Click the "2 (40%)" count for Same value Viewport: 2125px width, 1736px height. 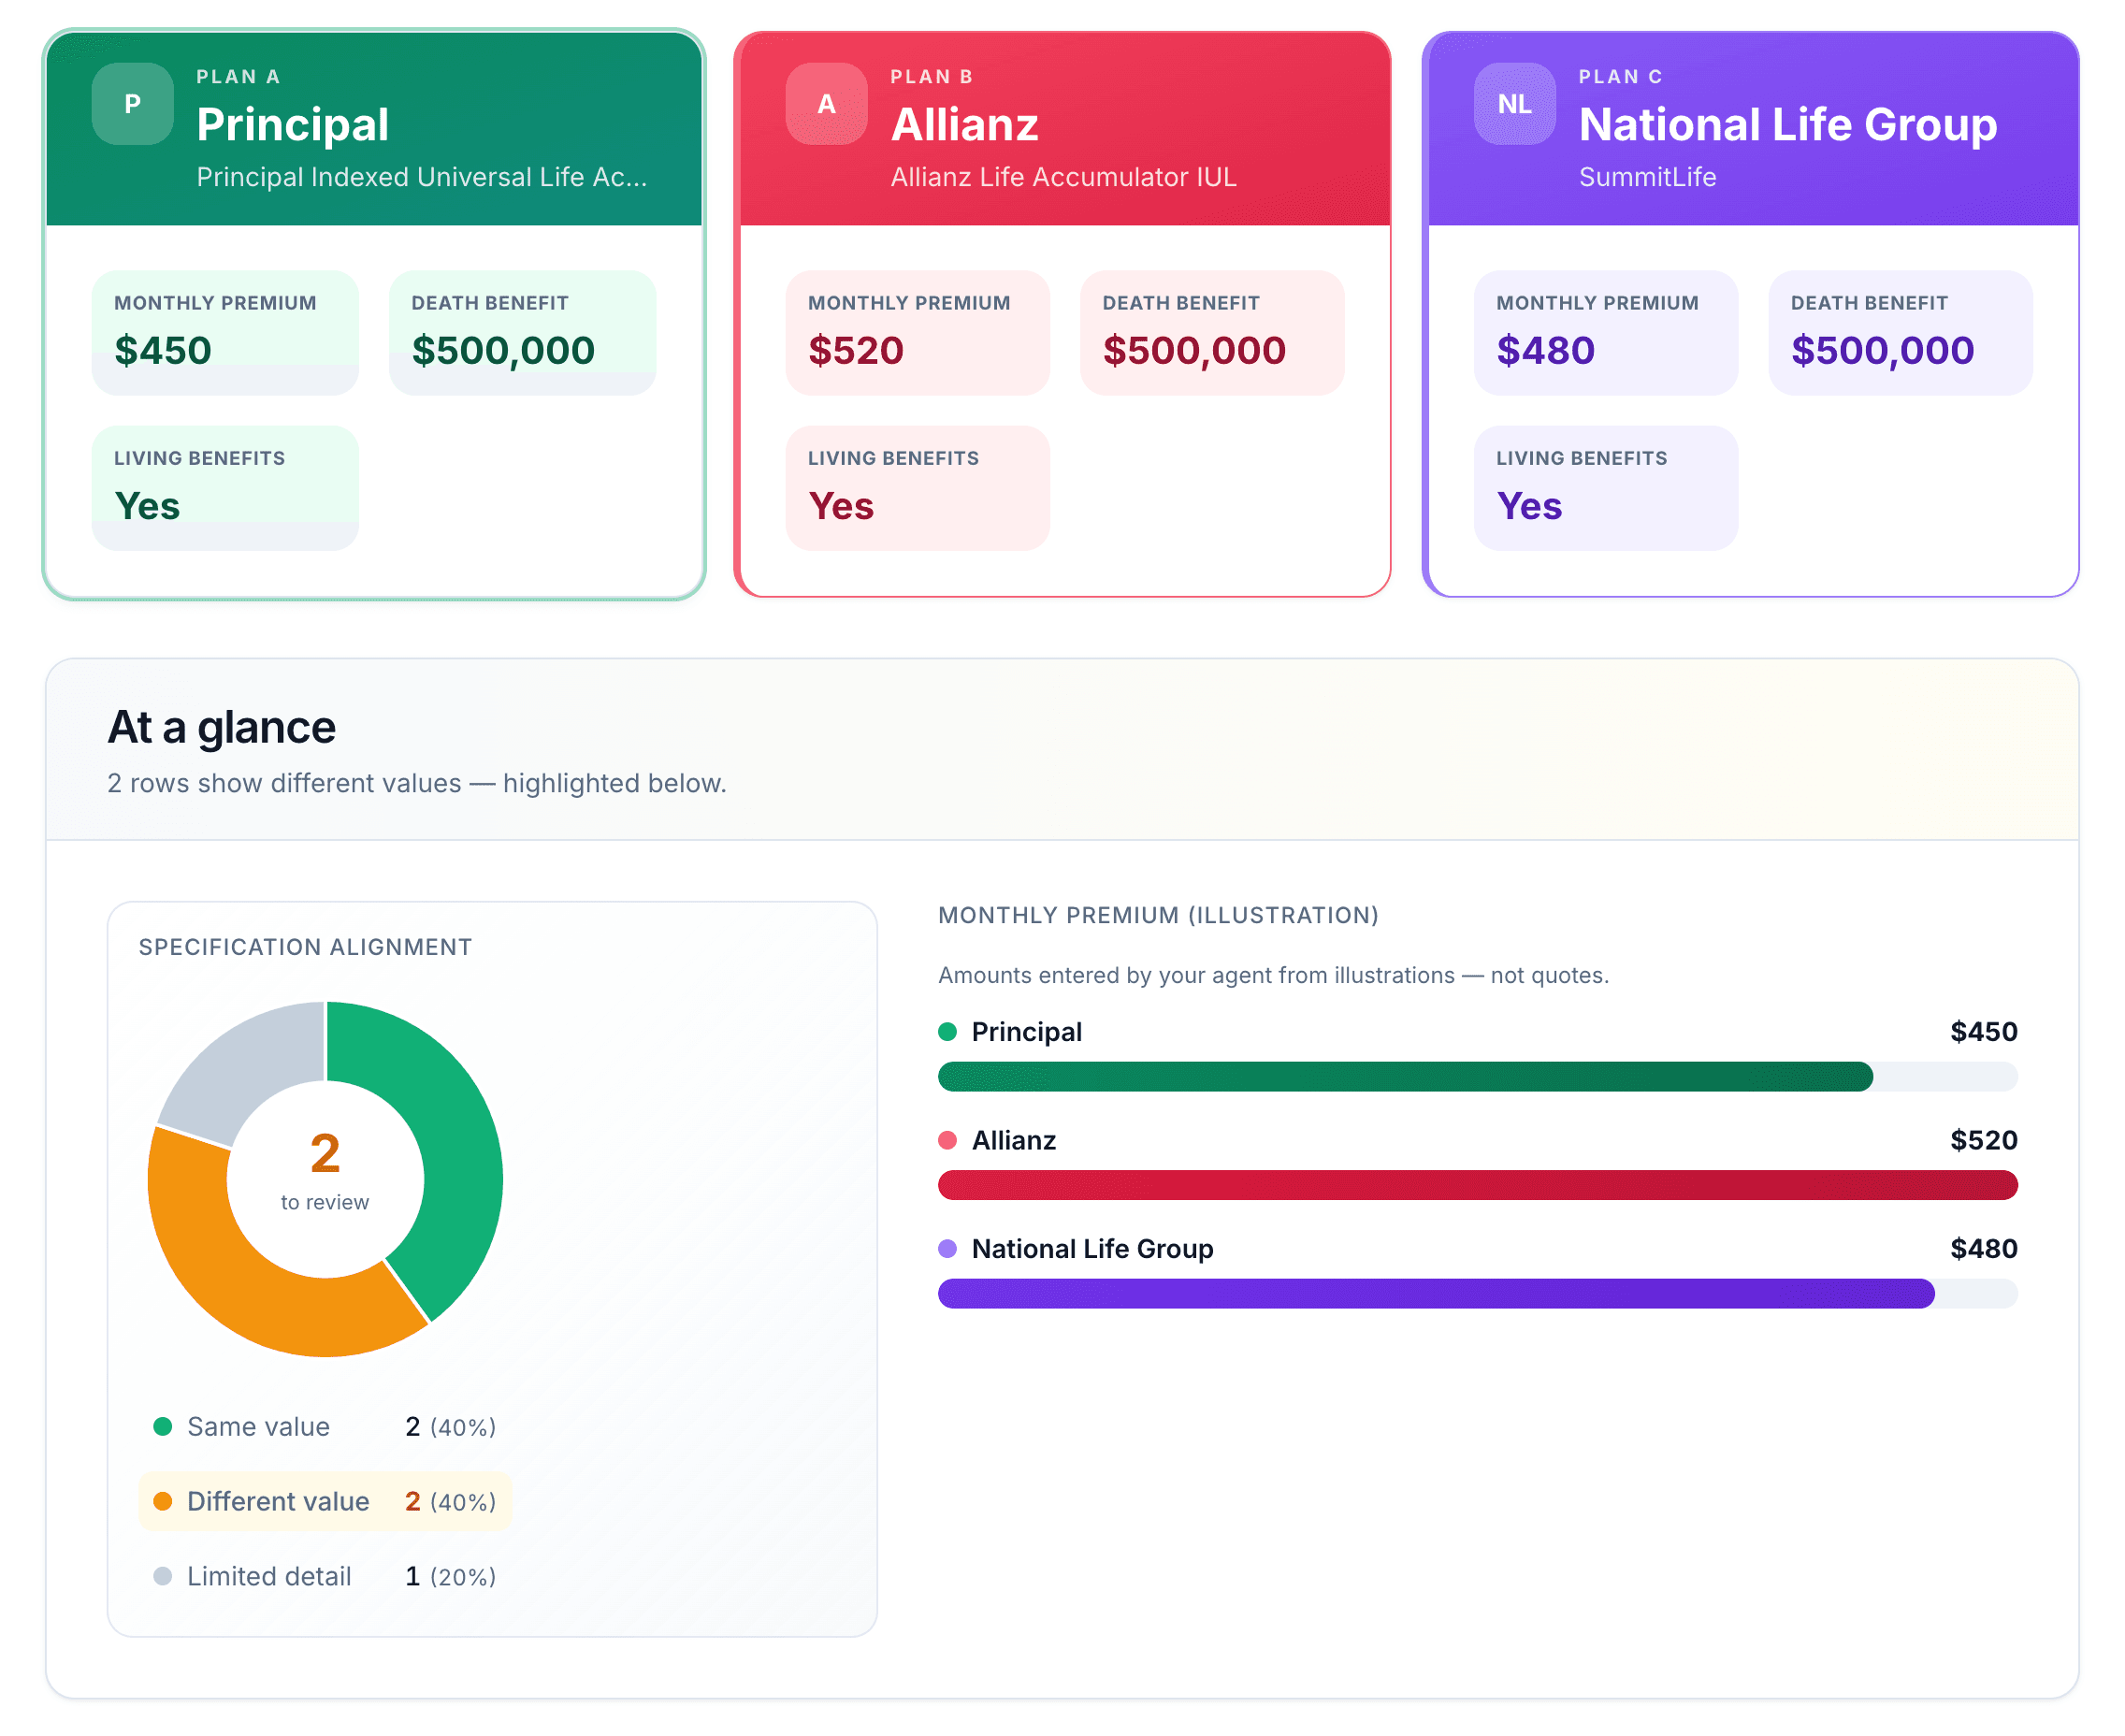click(450, 1426)
